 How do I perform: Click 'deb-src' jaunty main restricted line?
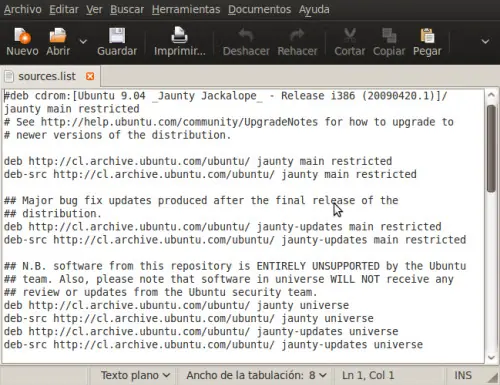(210, 174)
